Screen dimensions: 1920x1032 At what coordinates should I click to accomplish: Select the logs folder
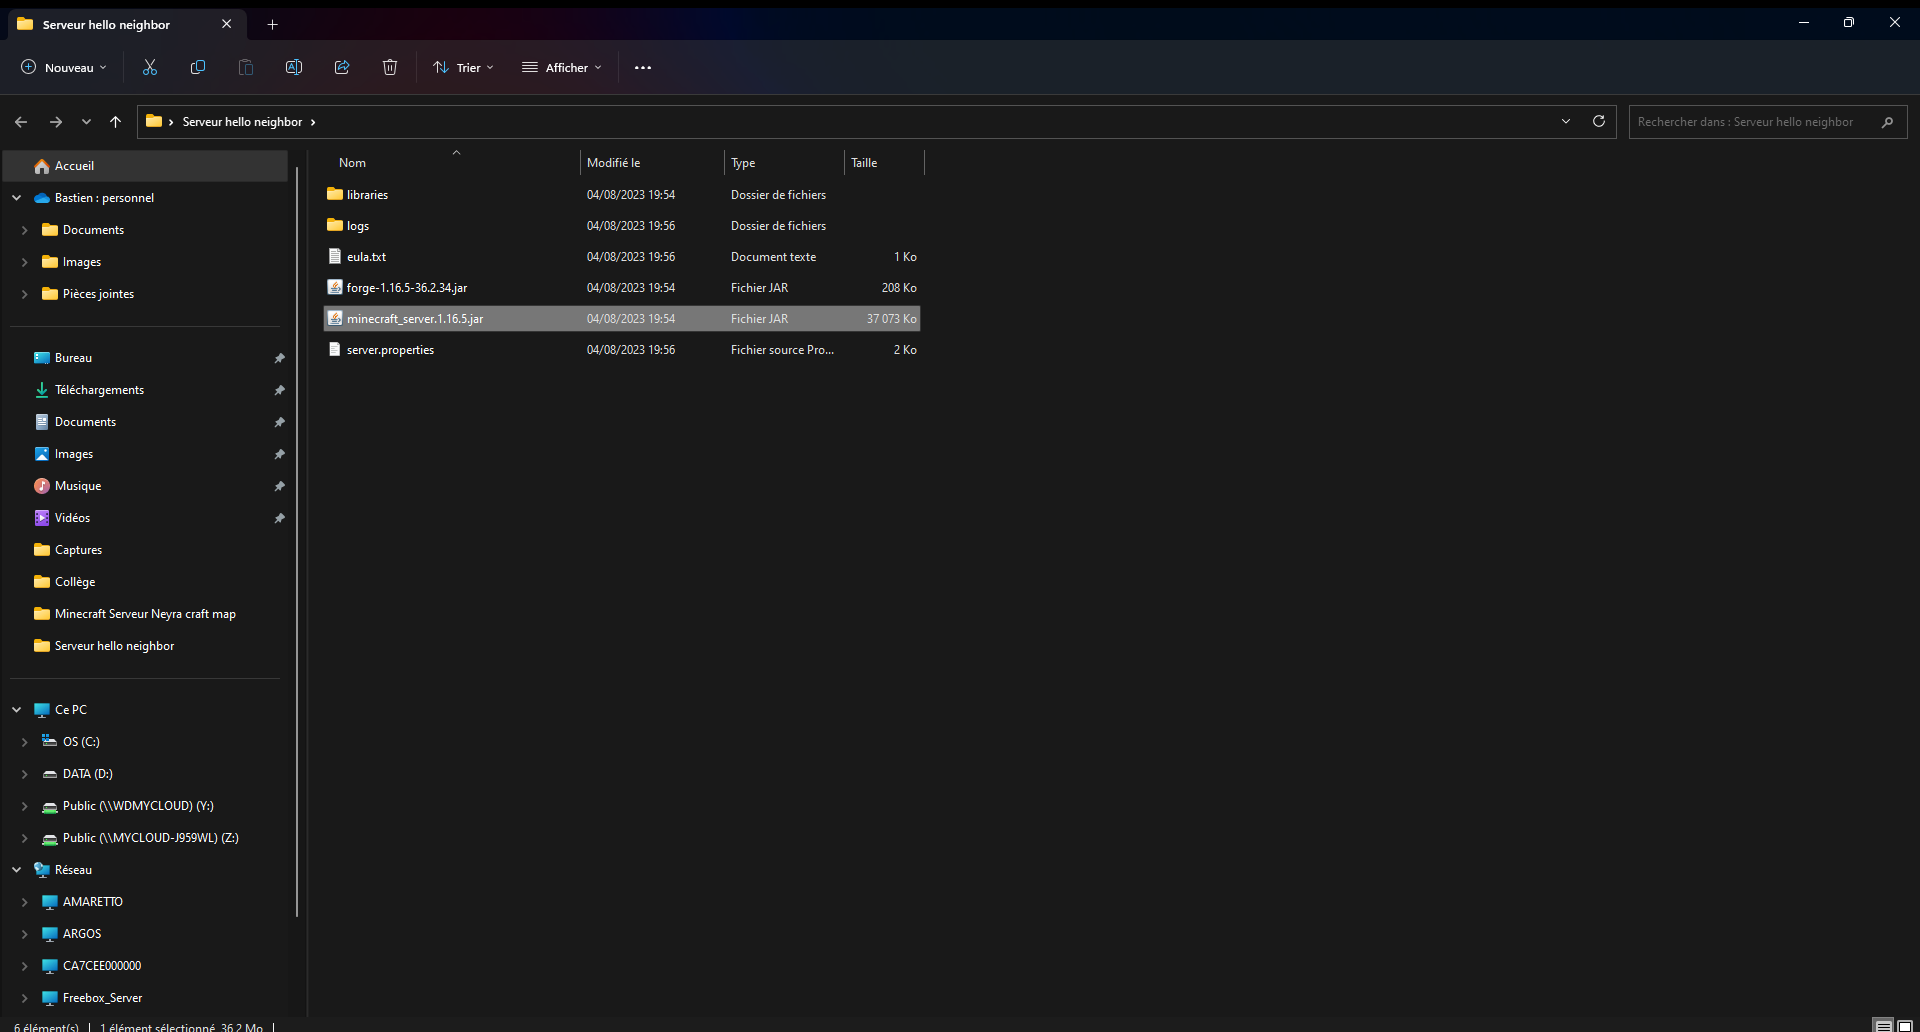pos(621,226)
